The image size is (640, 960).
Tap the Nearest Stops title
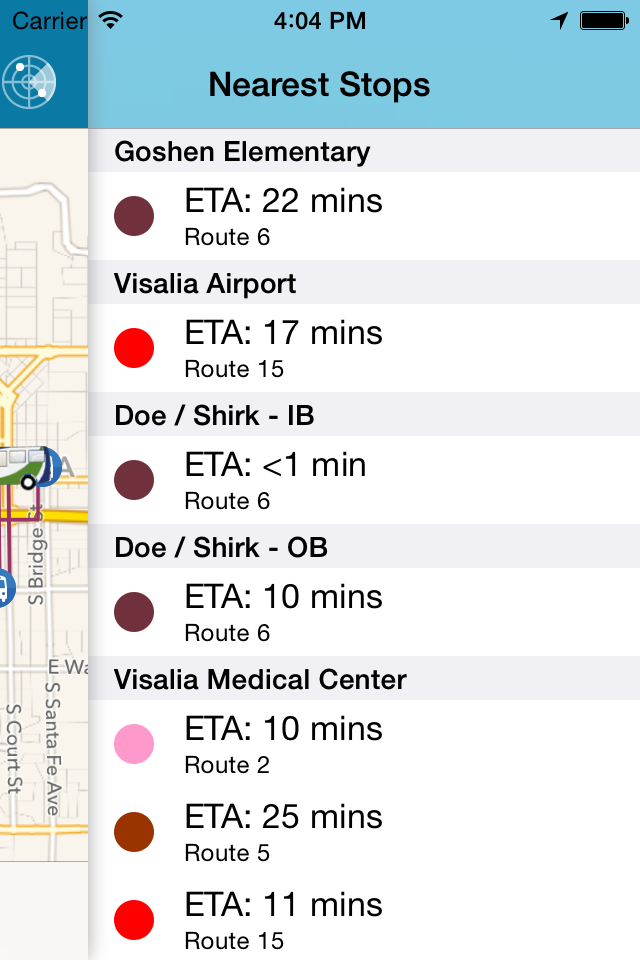[319, 84]
